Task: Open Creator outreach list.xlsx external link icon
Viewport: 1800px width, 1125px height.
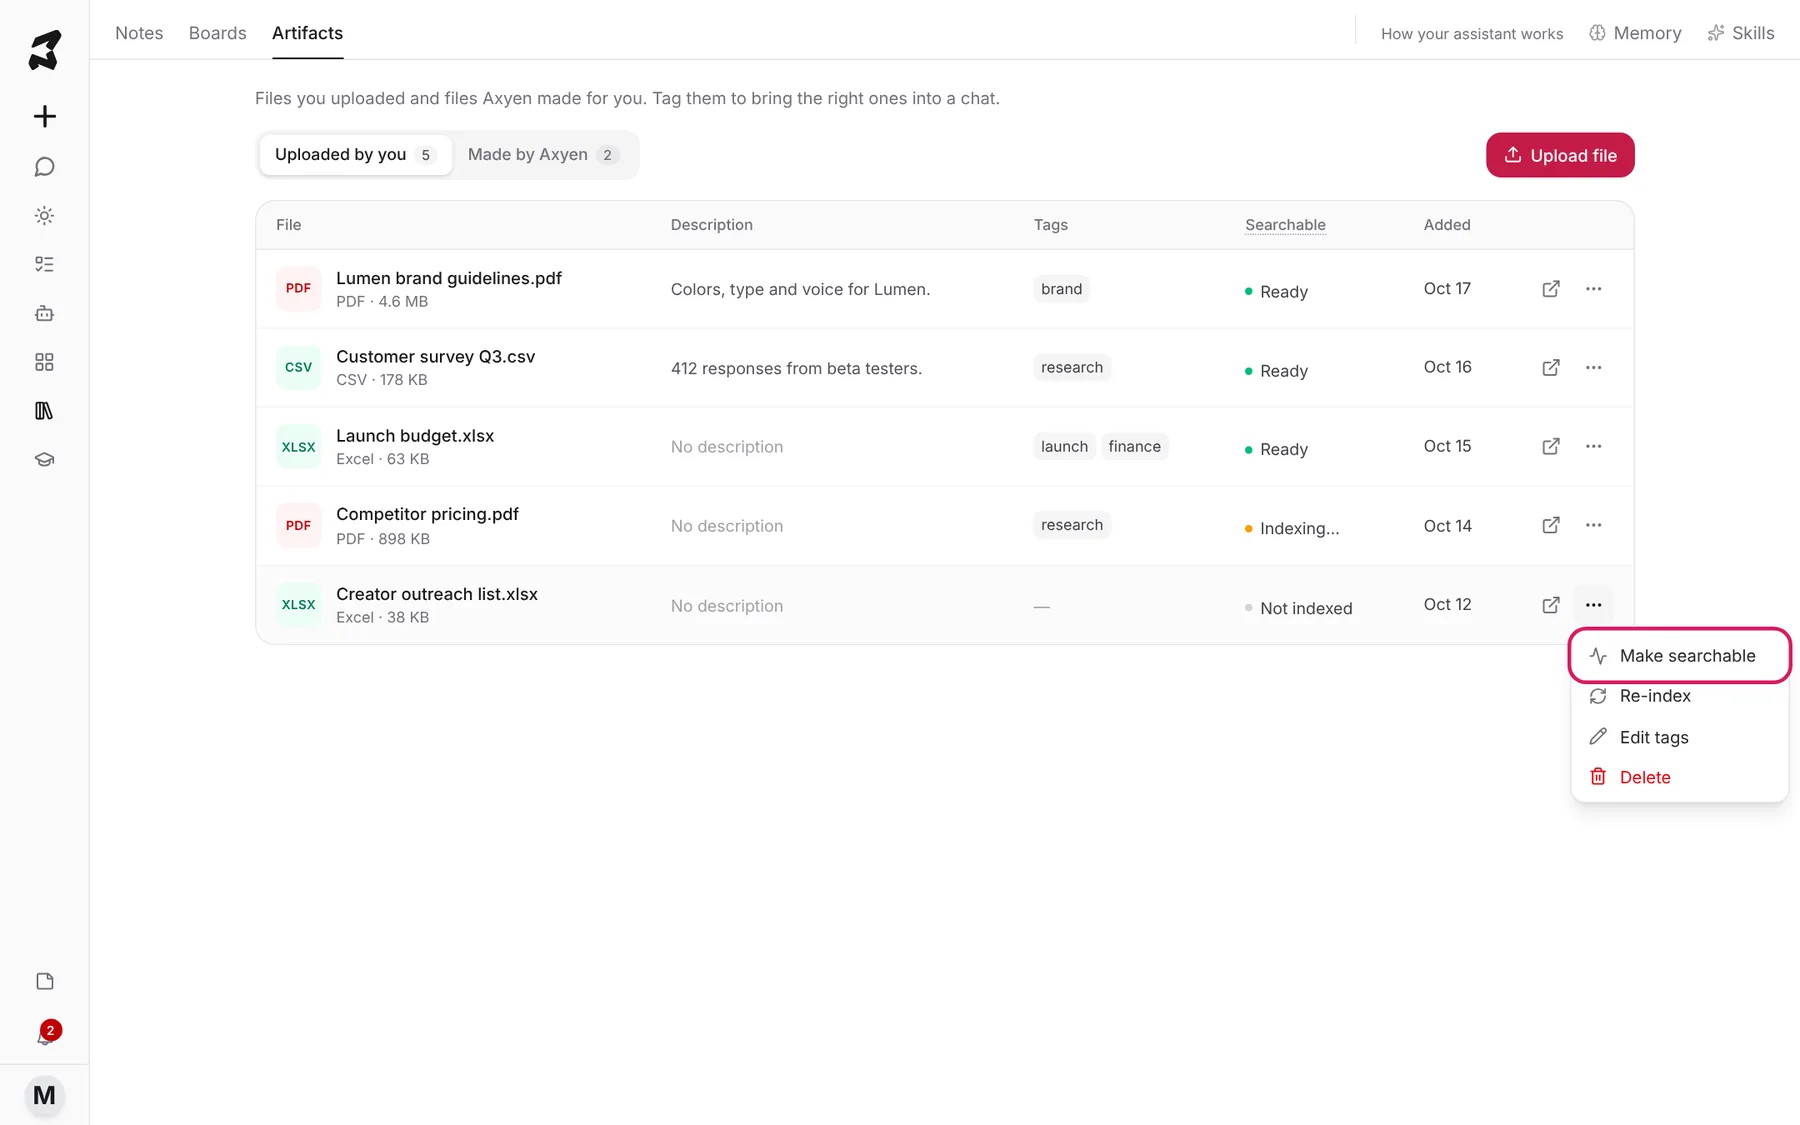Action: coord(1551,605)
